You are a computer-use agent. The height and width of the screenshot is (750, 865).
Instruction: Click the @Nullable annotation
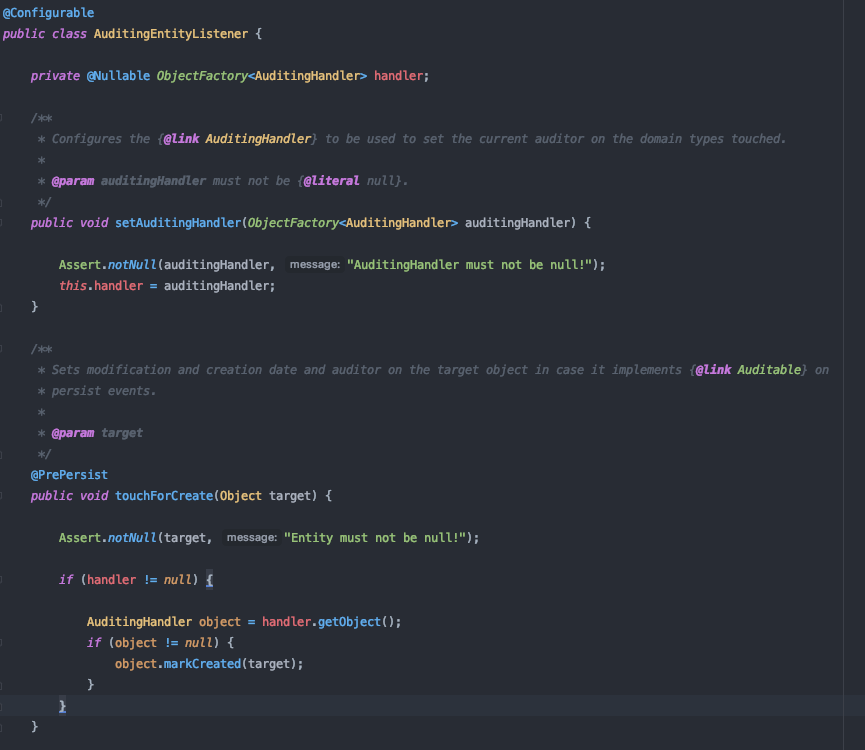[x=118, y=76]
